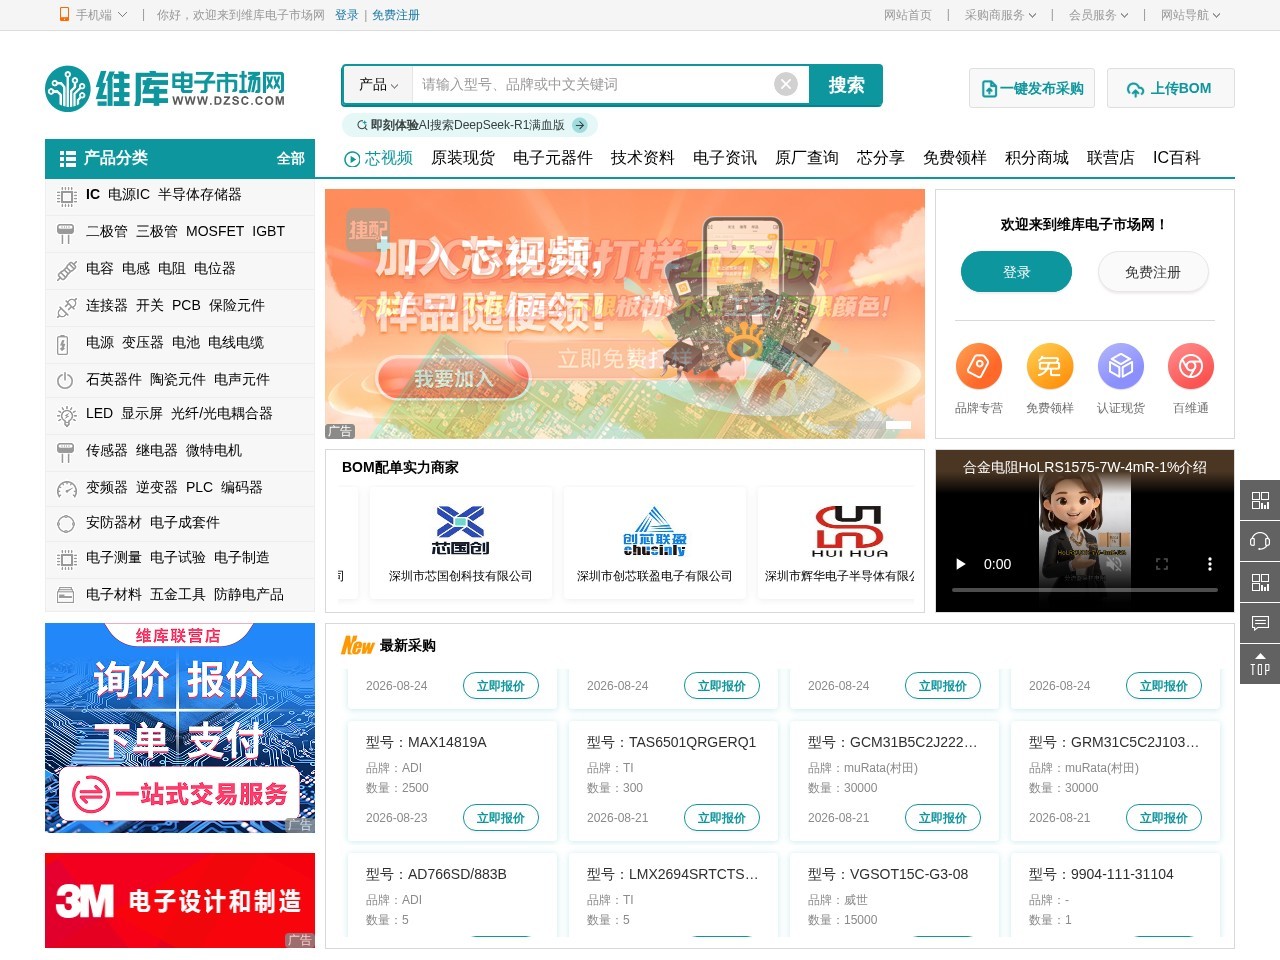Screen dimensions: 1280x960
Task: Open the 免费领样 yellow icon
Action: 1049,367
